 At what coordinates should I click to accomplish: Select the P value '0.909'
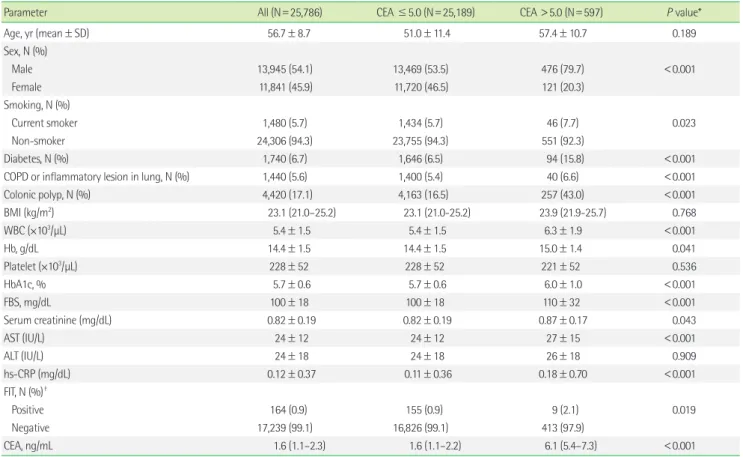[684, 356]
